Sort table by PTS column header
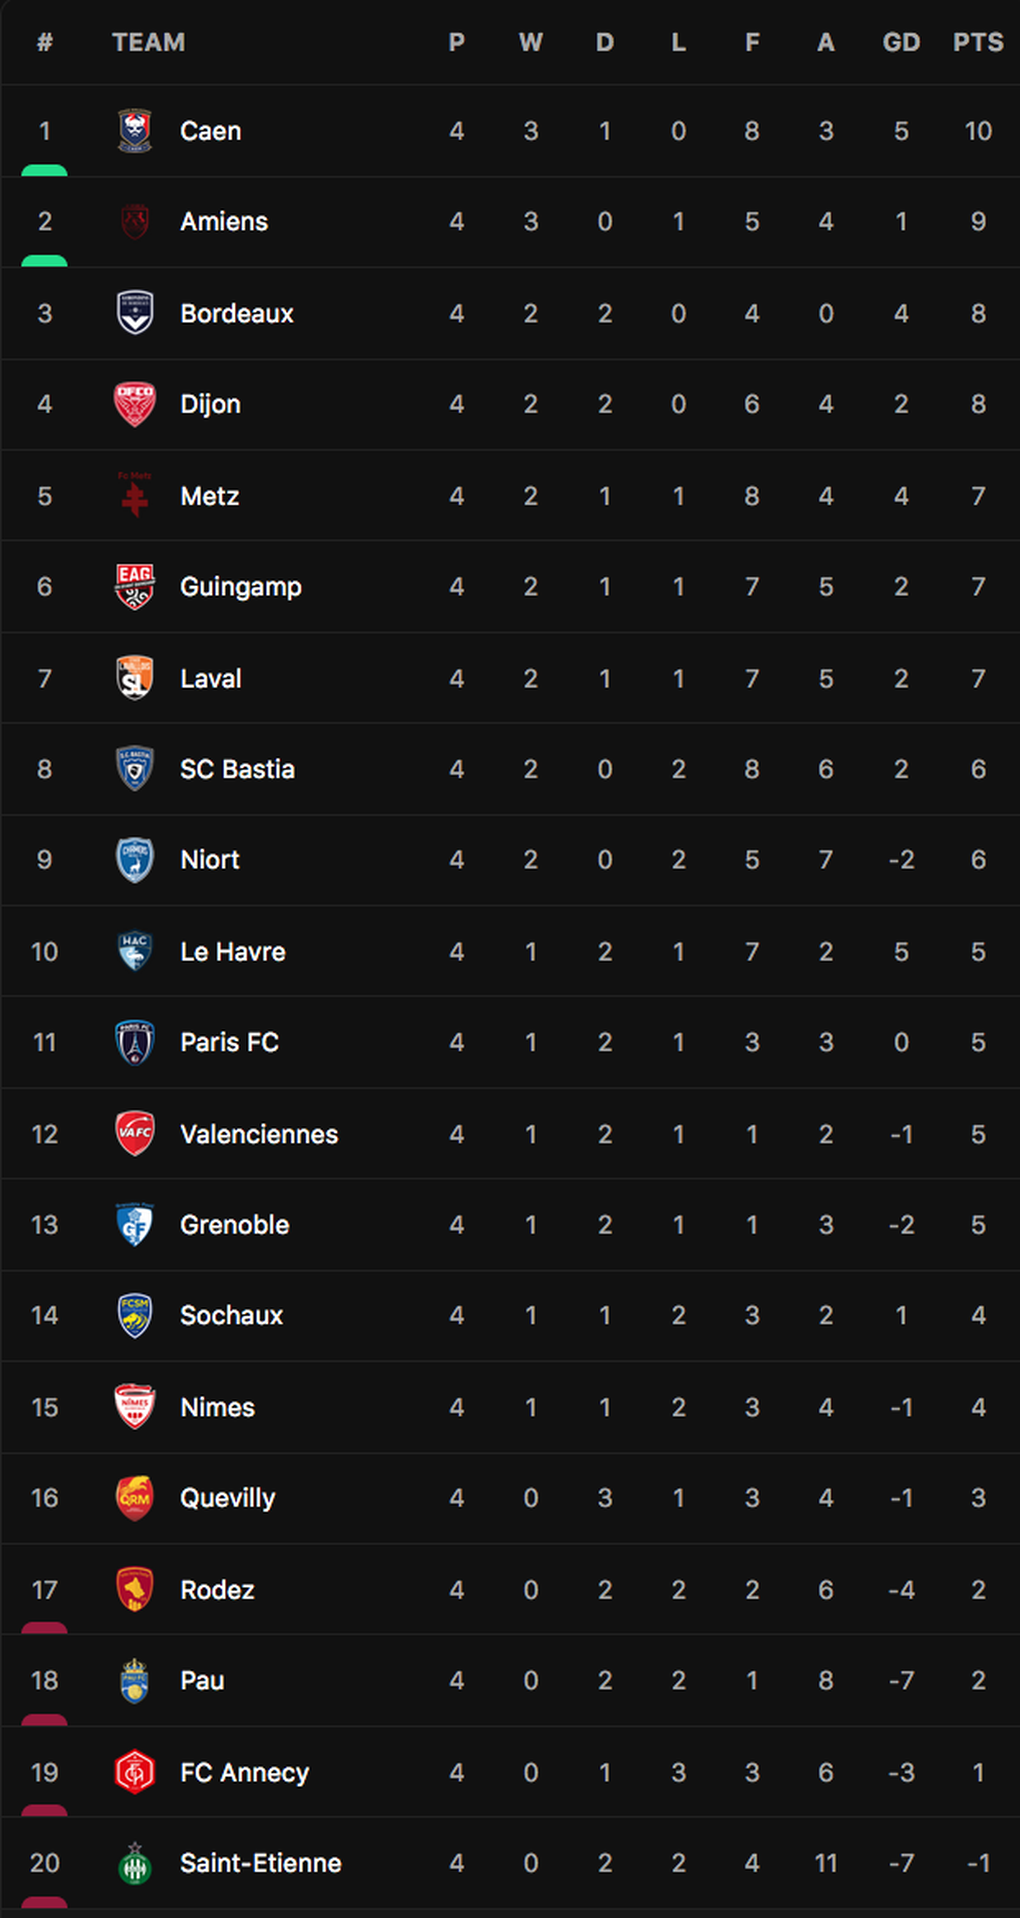 (978, 42)
